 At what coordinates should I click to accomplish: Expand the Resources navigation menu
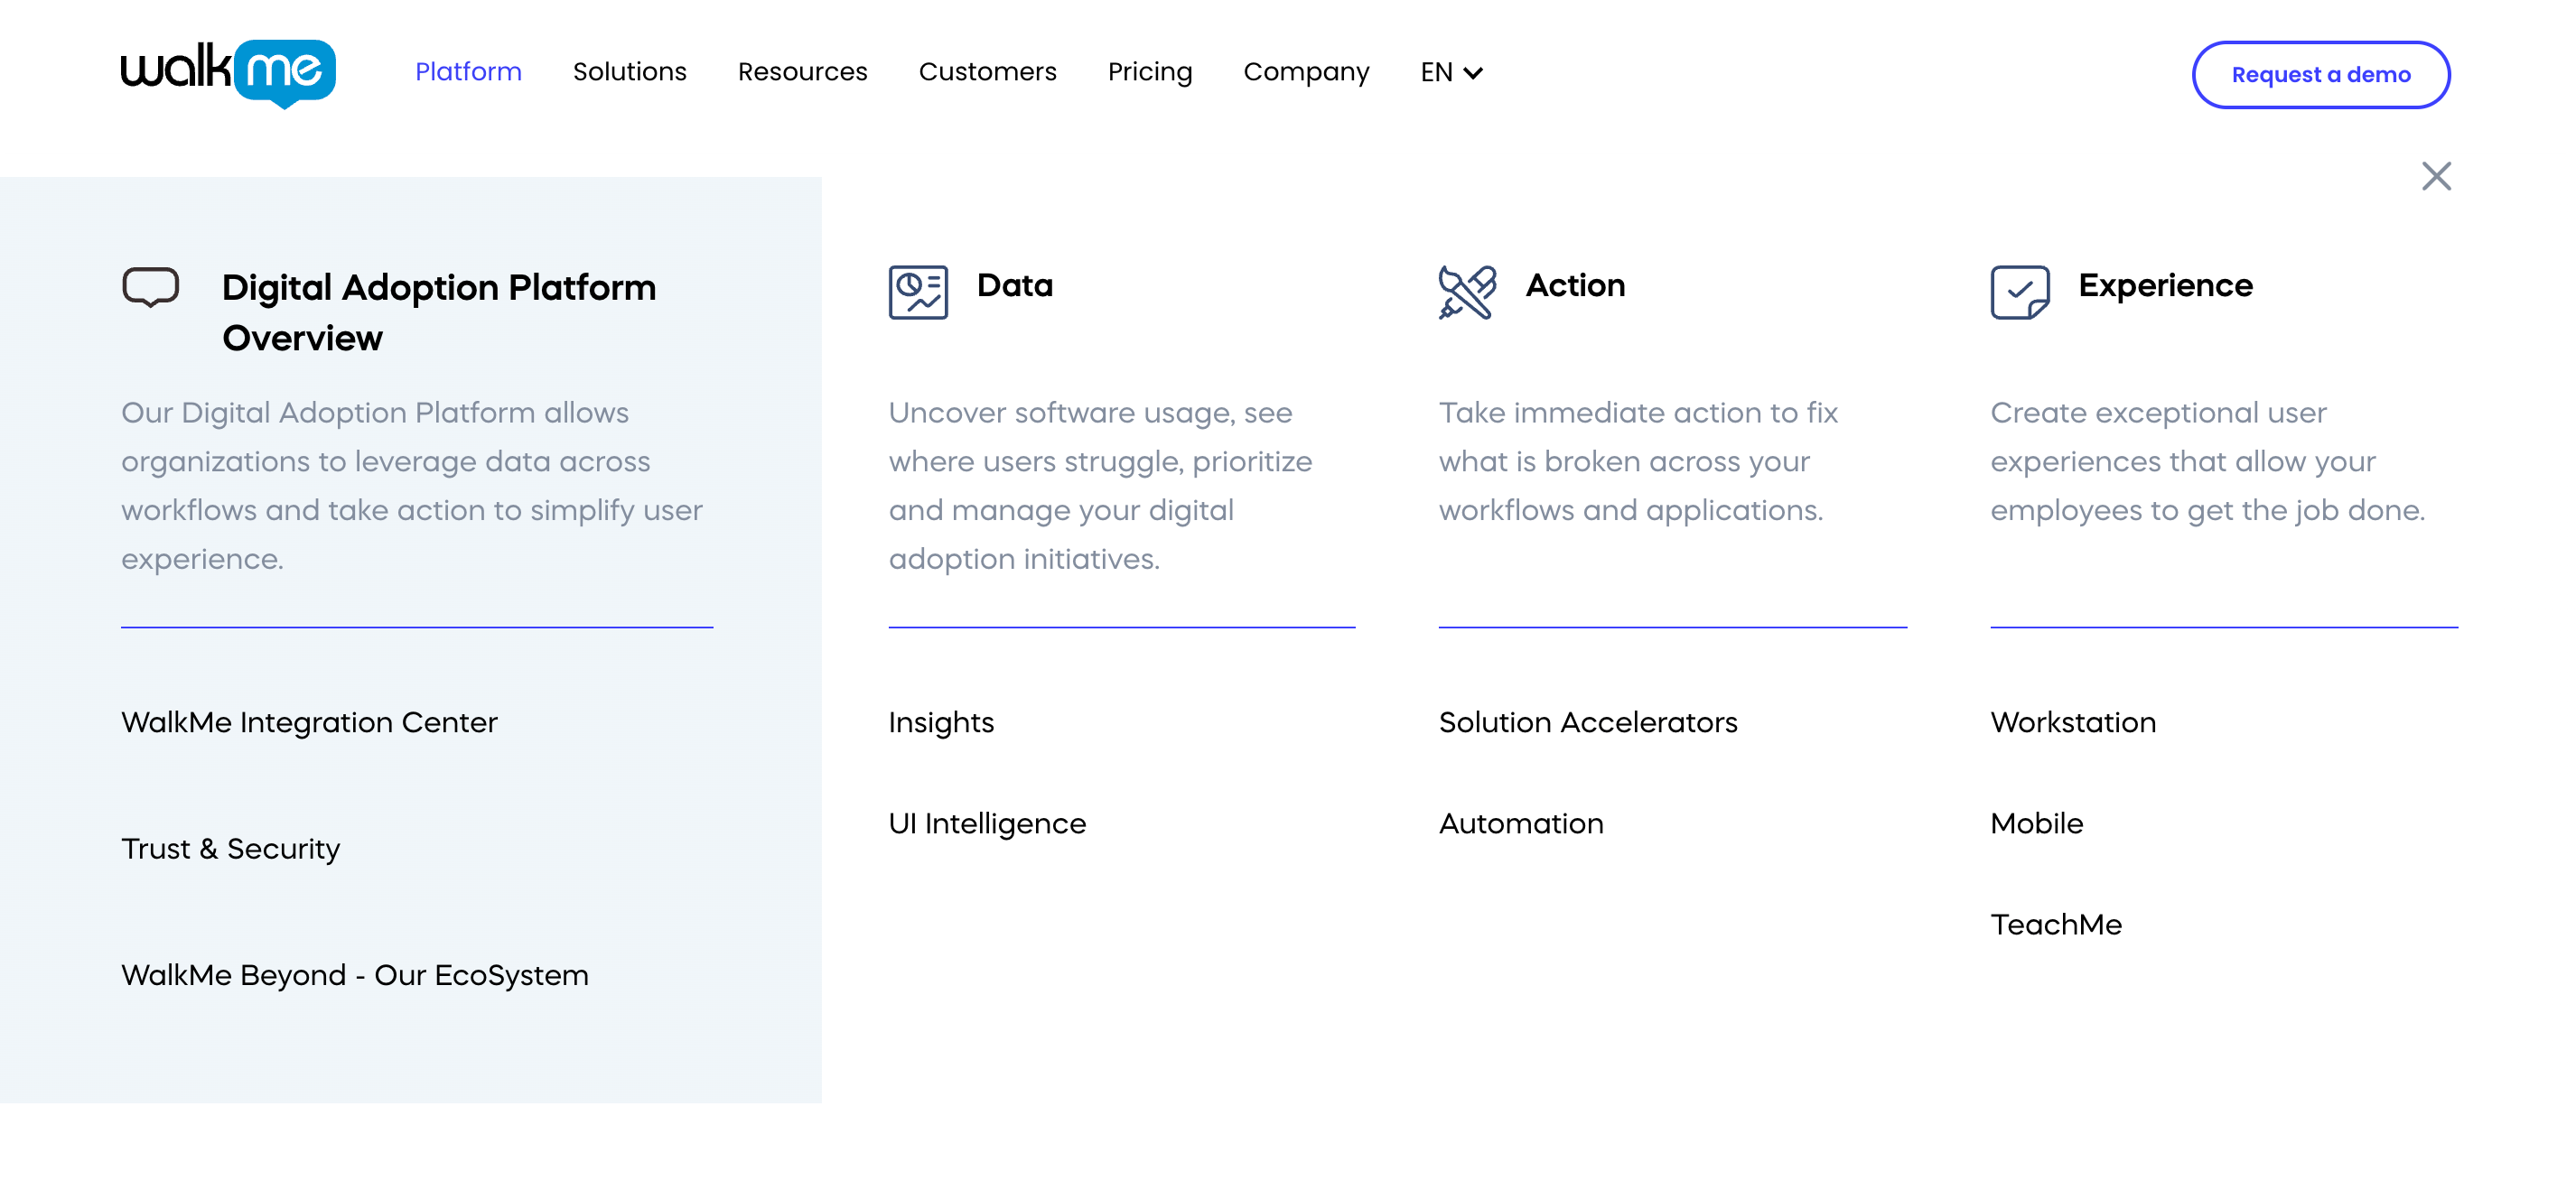(802, 72)
